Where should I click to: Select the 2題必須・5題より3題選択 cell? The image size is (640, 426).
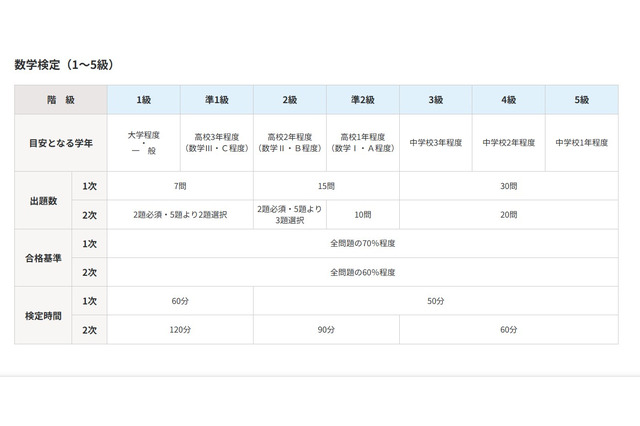click(x=290, y=214)
